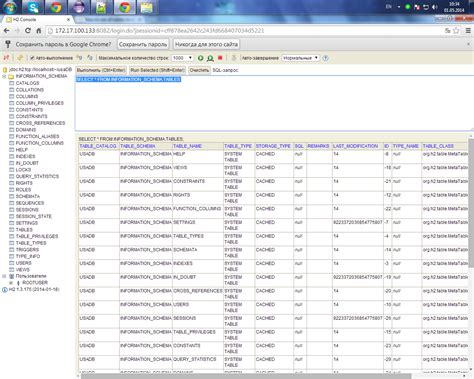The image size is (474, 379).
Task: Select the TABLES item in schema tree
Action: pos(24,230)
